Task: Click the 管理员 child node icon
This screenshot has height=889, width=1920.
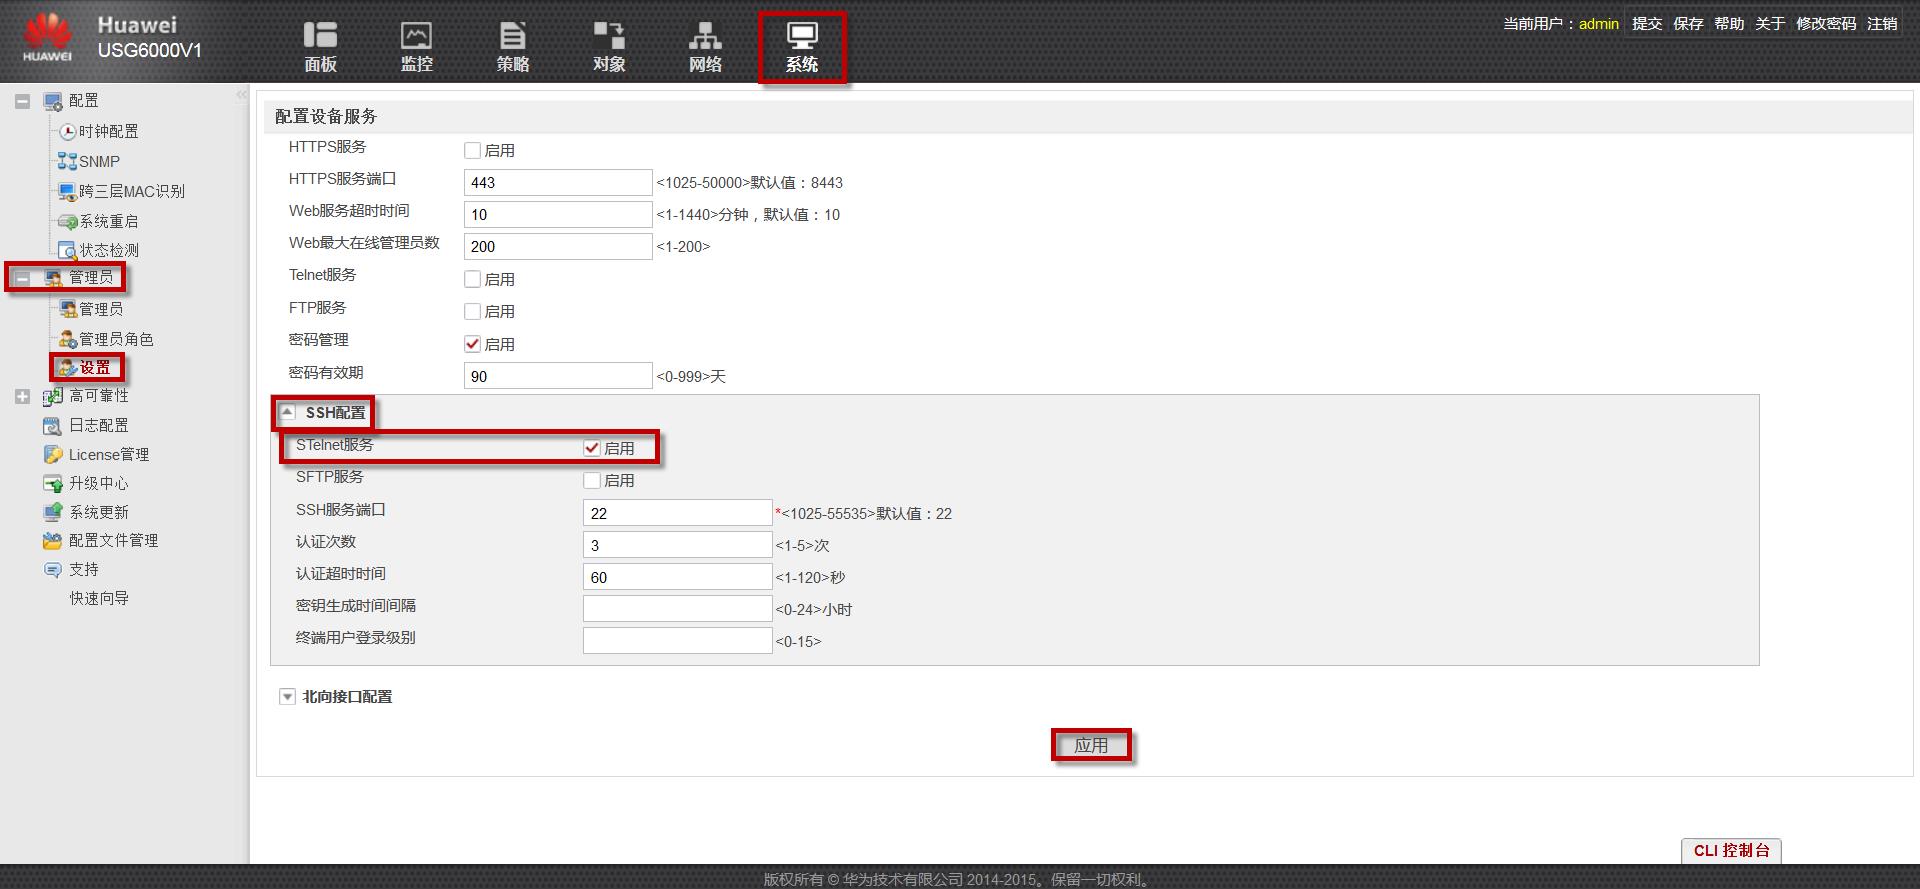Action: tap(68, 309)
